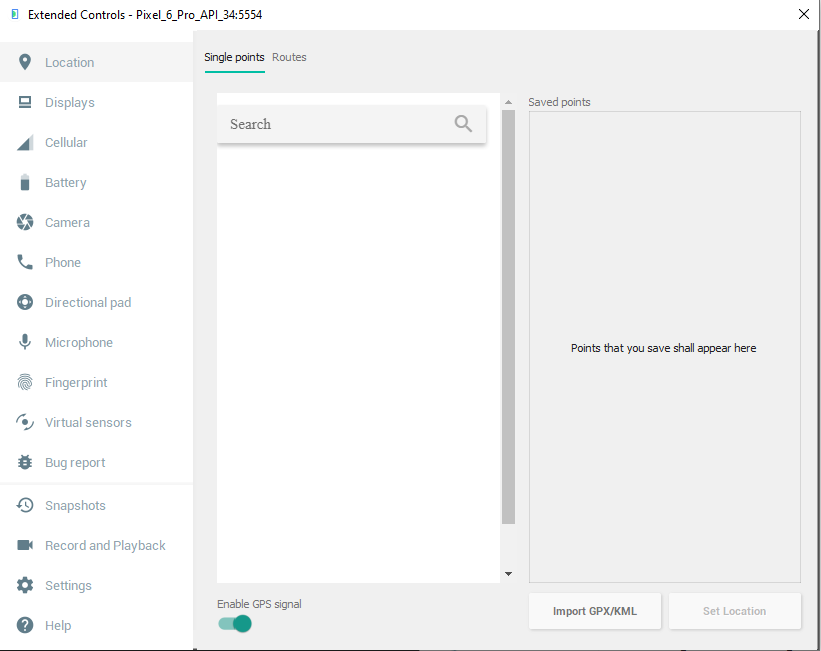Select the Single points tab
The width and height of the screenshot is (821, 651).
[x=234, y=57]
